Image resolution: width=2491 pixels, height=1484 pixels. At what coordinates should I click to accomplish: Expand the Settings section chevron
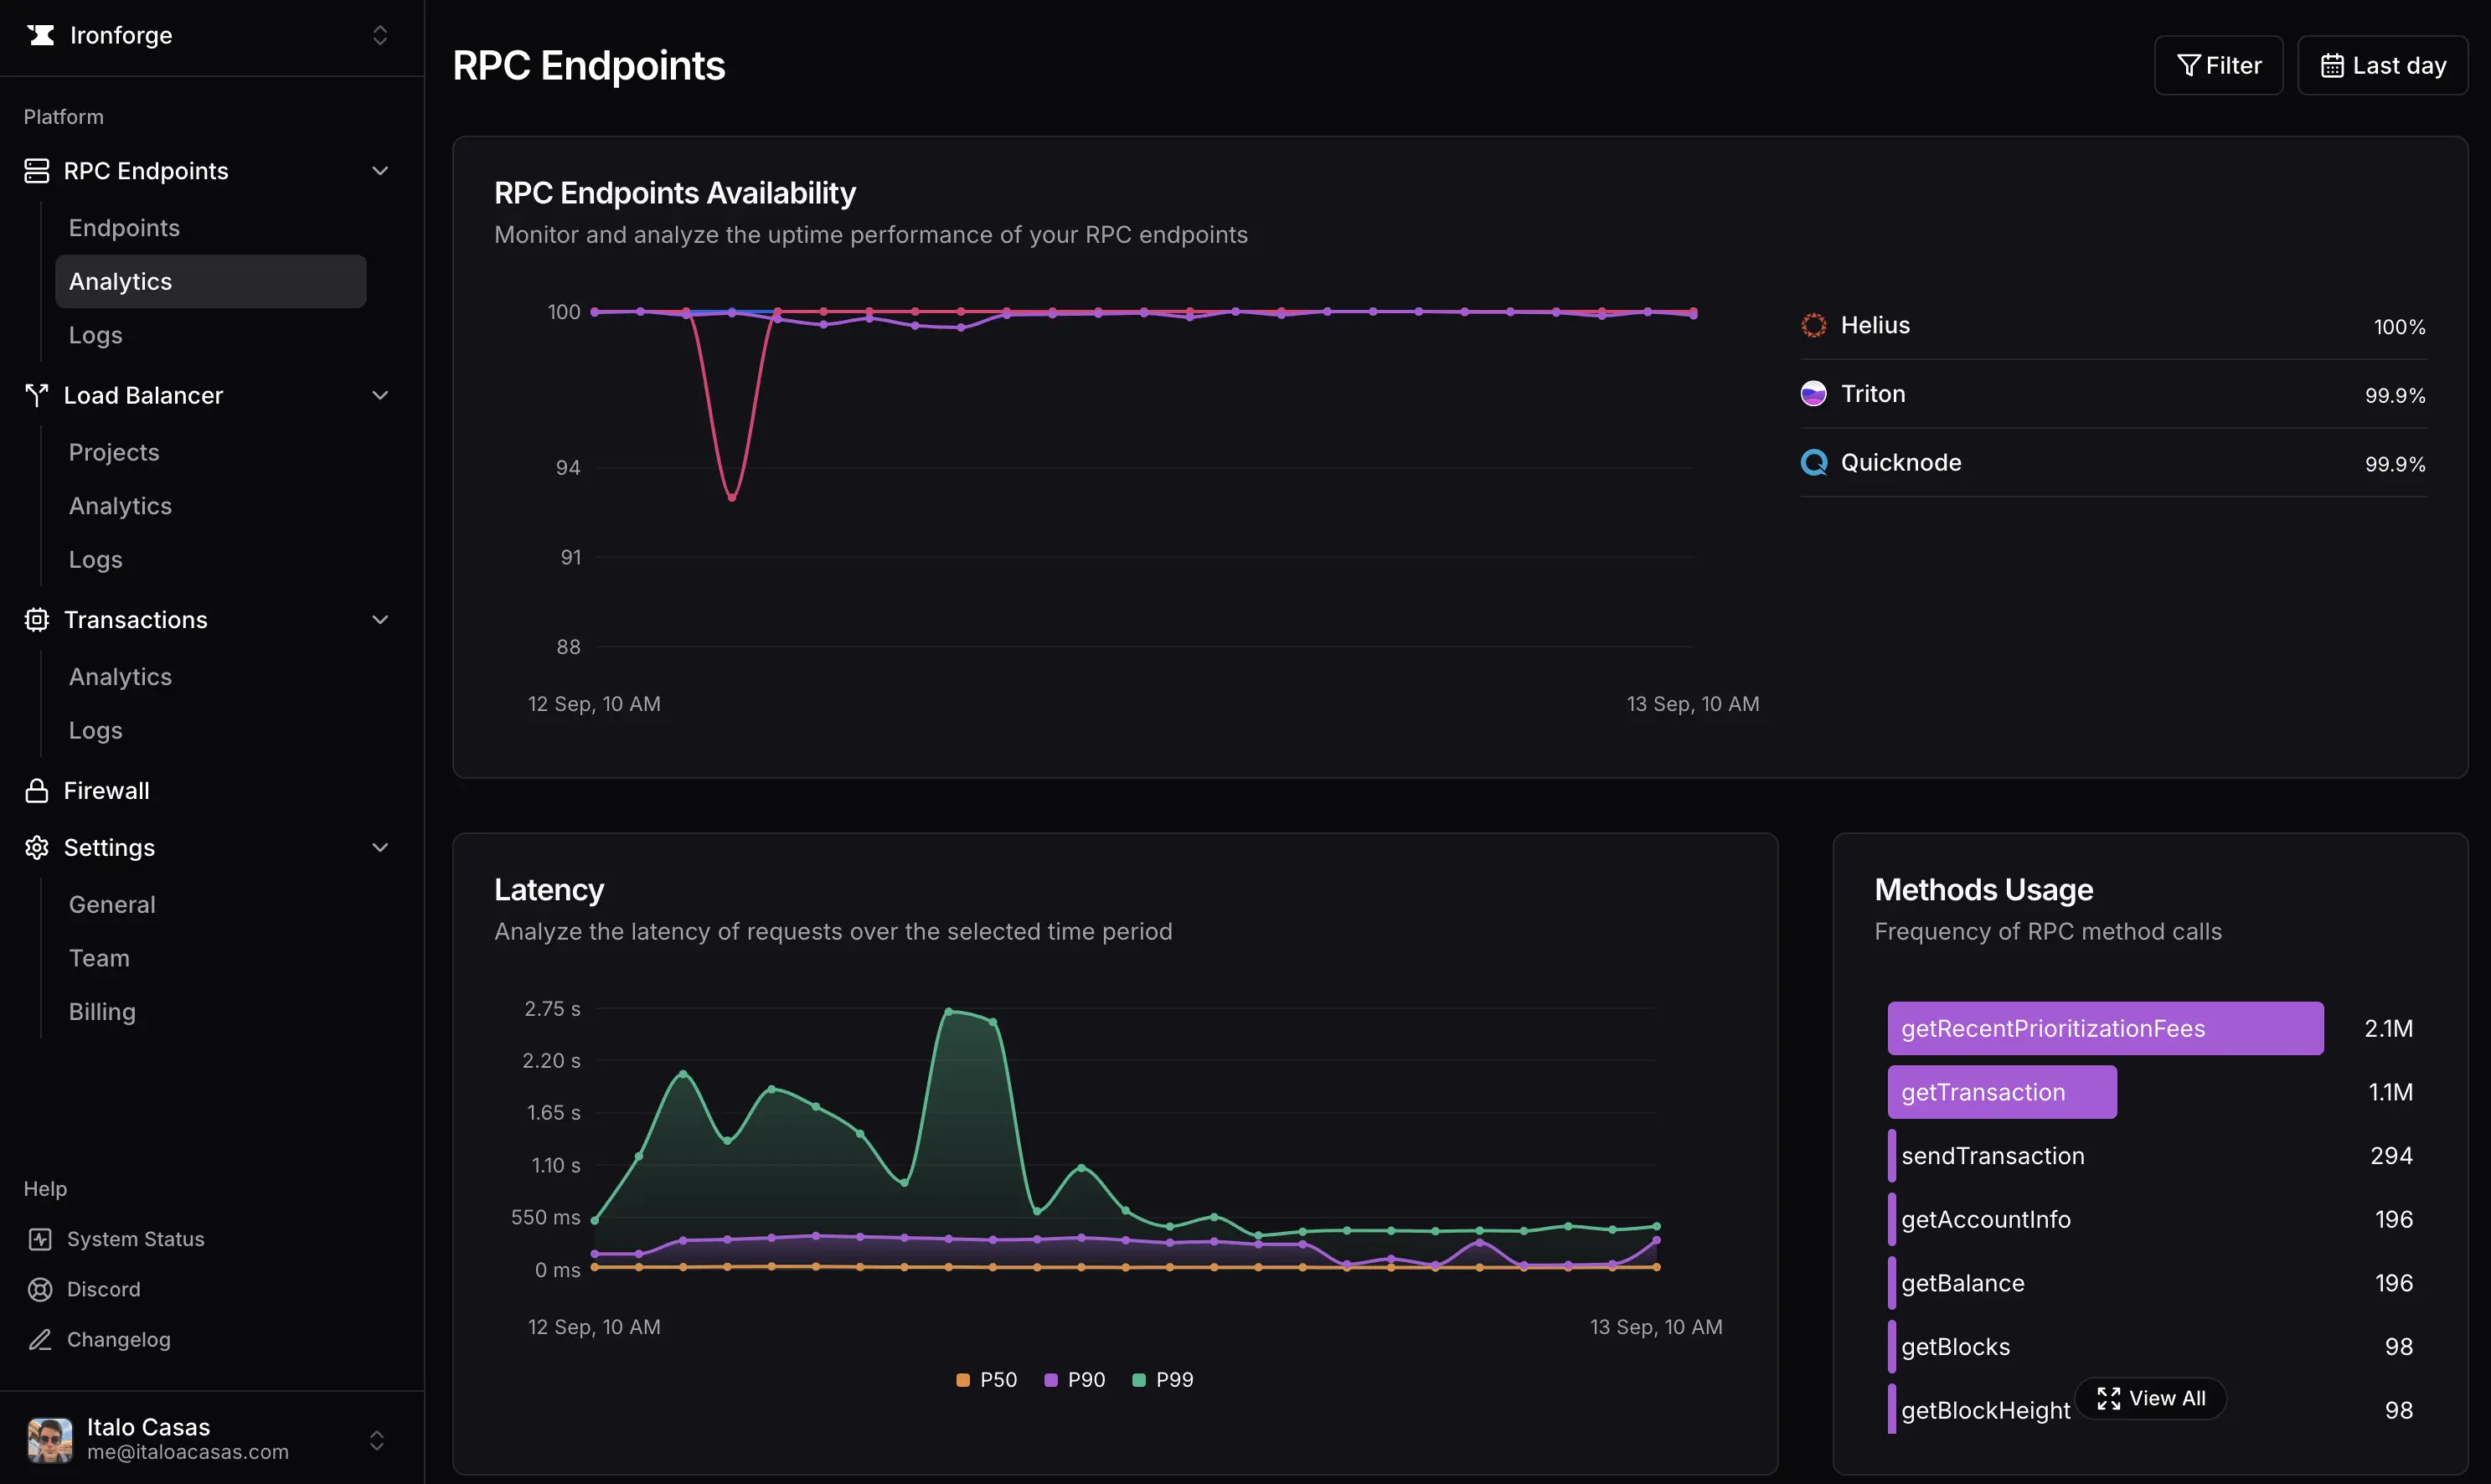(x=380, y=847)
